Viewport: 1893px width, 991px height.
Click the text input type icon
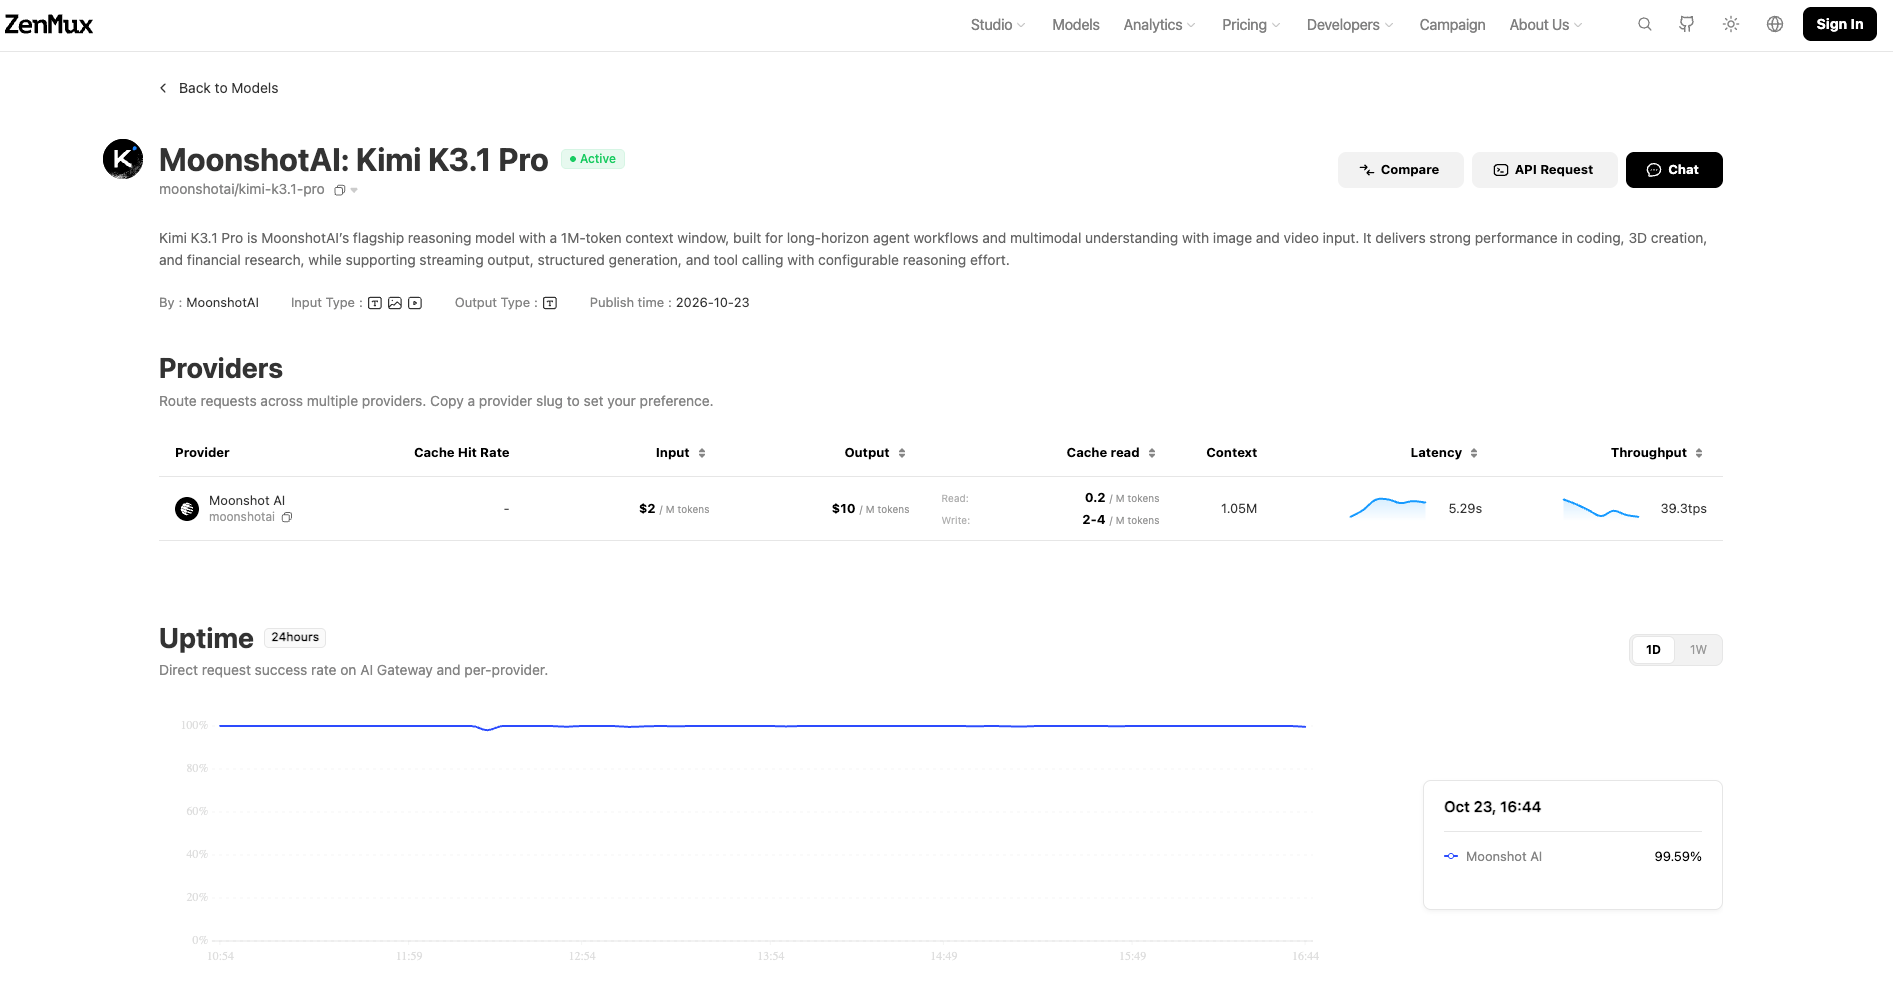pos(375,303)
